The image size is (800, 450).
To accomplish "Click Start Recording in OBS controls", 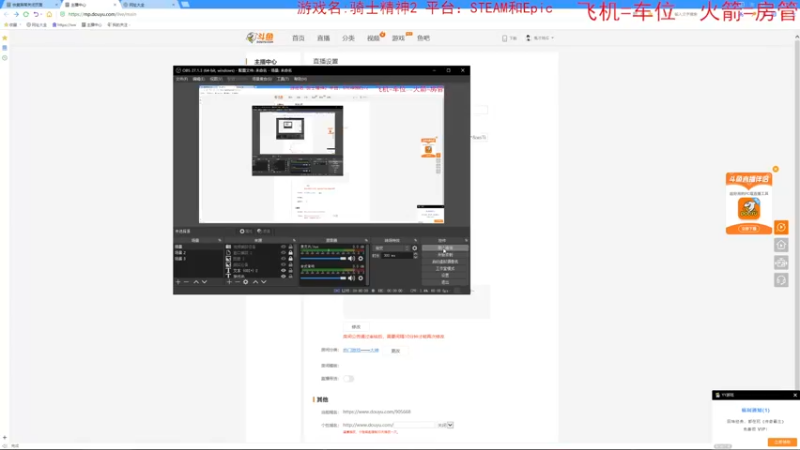I will click(x=445, y=255).
